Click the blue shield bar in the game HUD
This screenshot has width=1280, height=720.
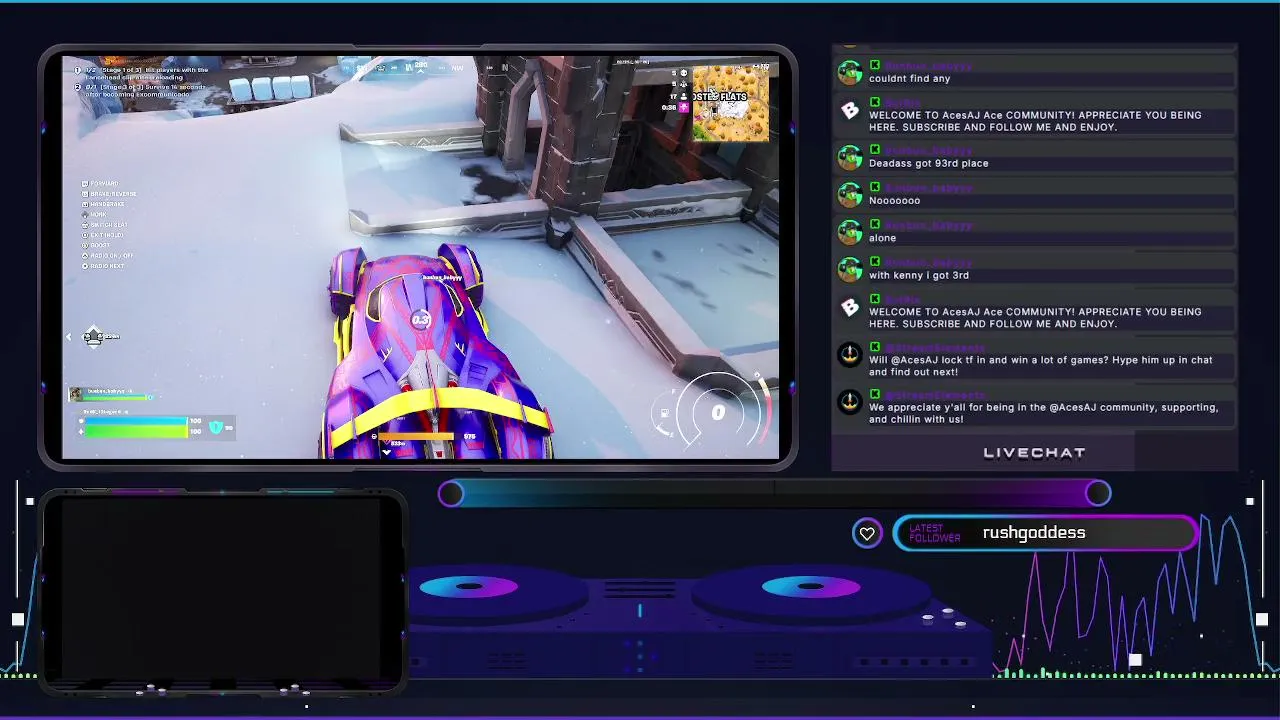135,421
